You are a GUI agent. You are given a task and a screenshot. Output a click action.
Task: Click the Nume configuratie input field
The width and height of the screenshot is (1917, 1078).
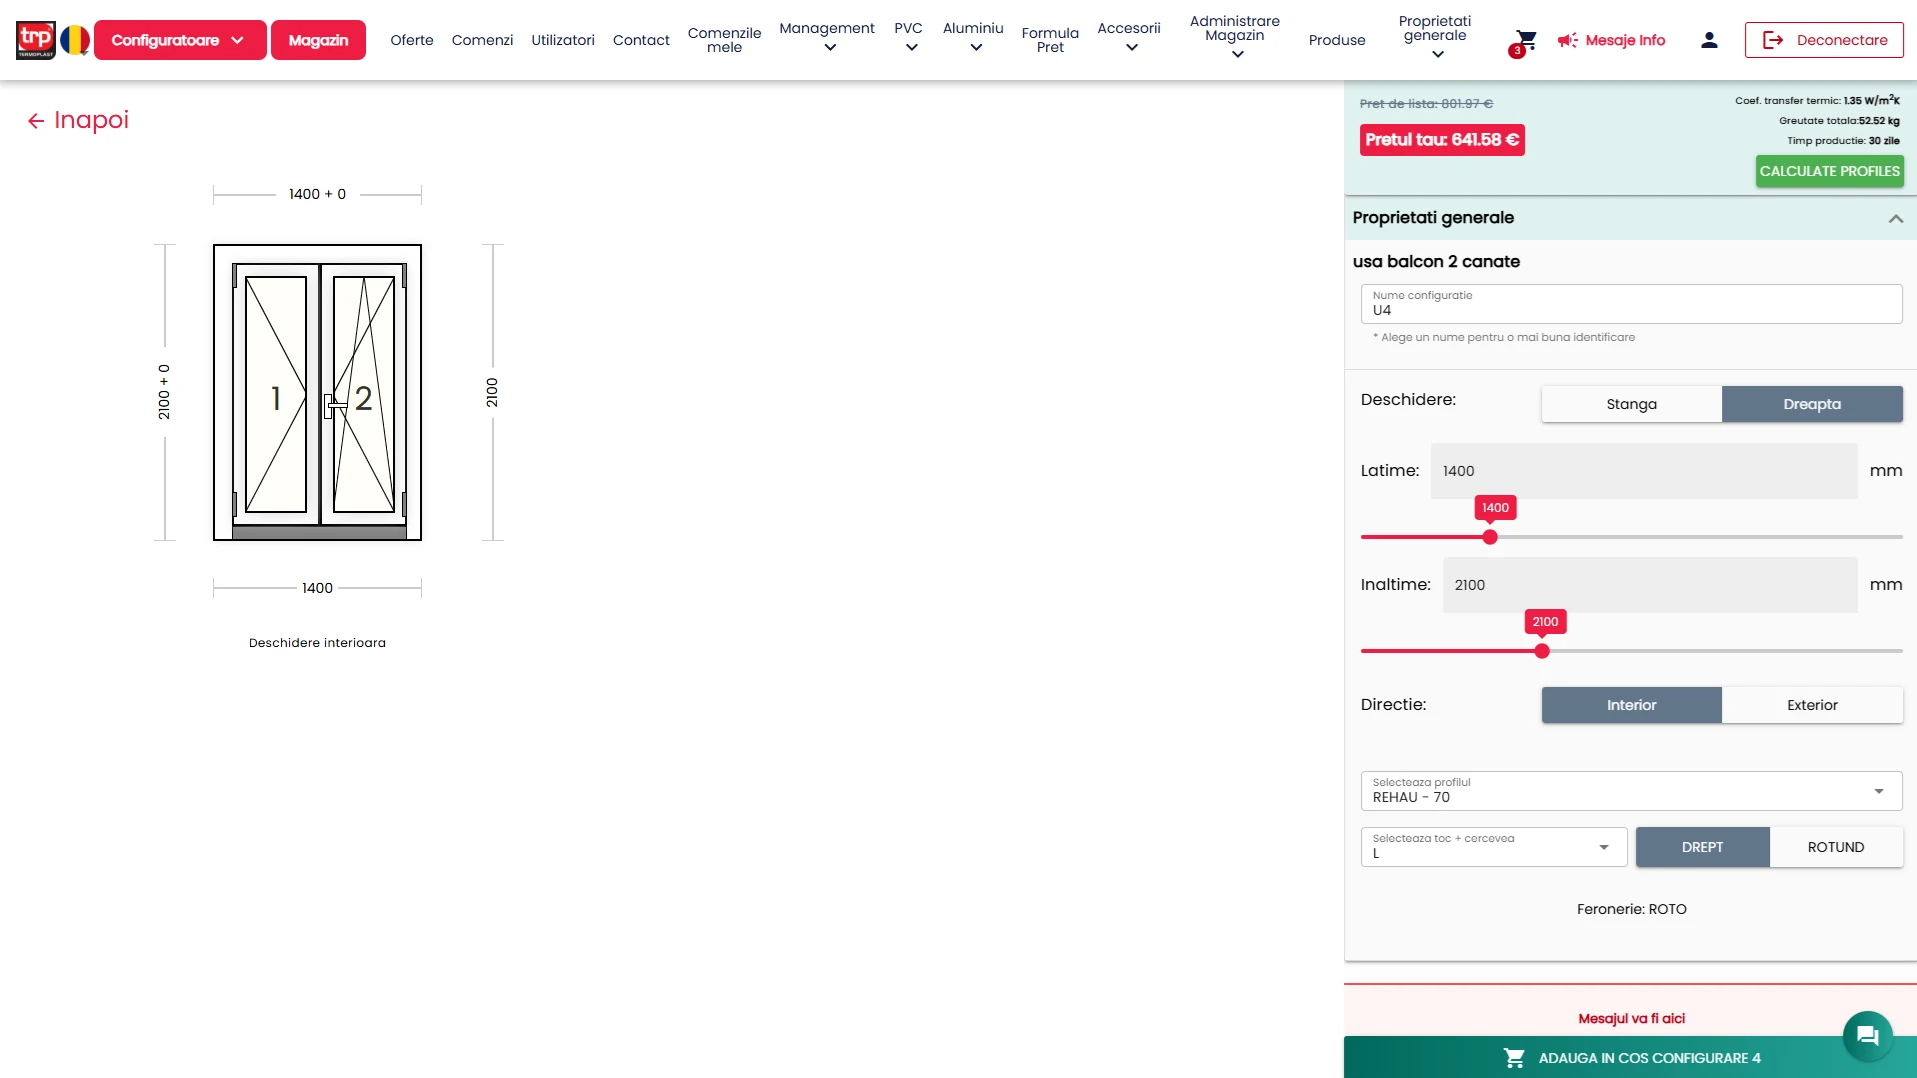[1631, 304]
